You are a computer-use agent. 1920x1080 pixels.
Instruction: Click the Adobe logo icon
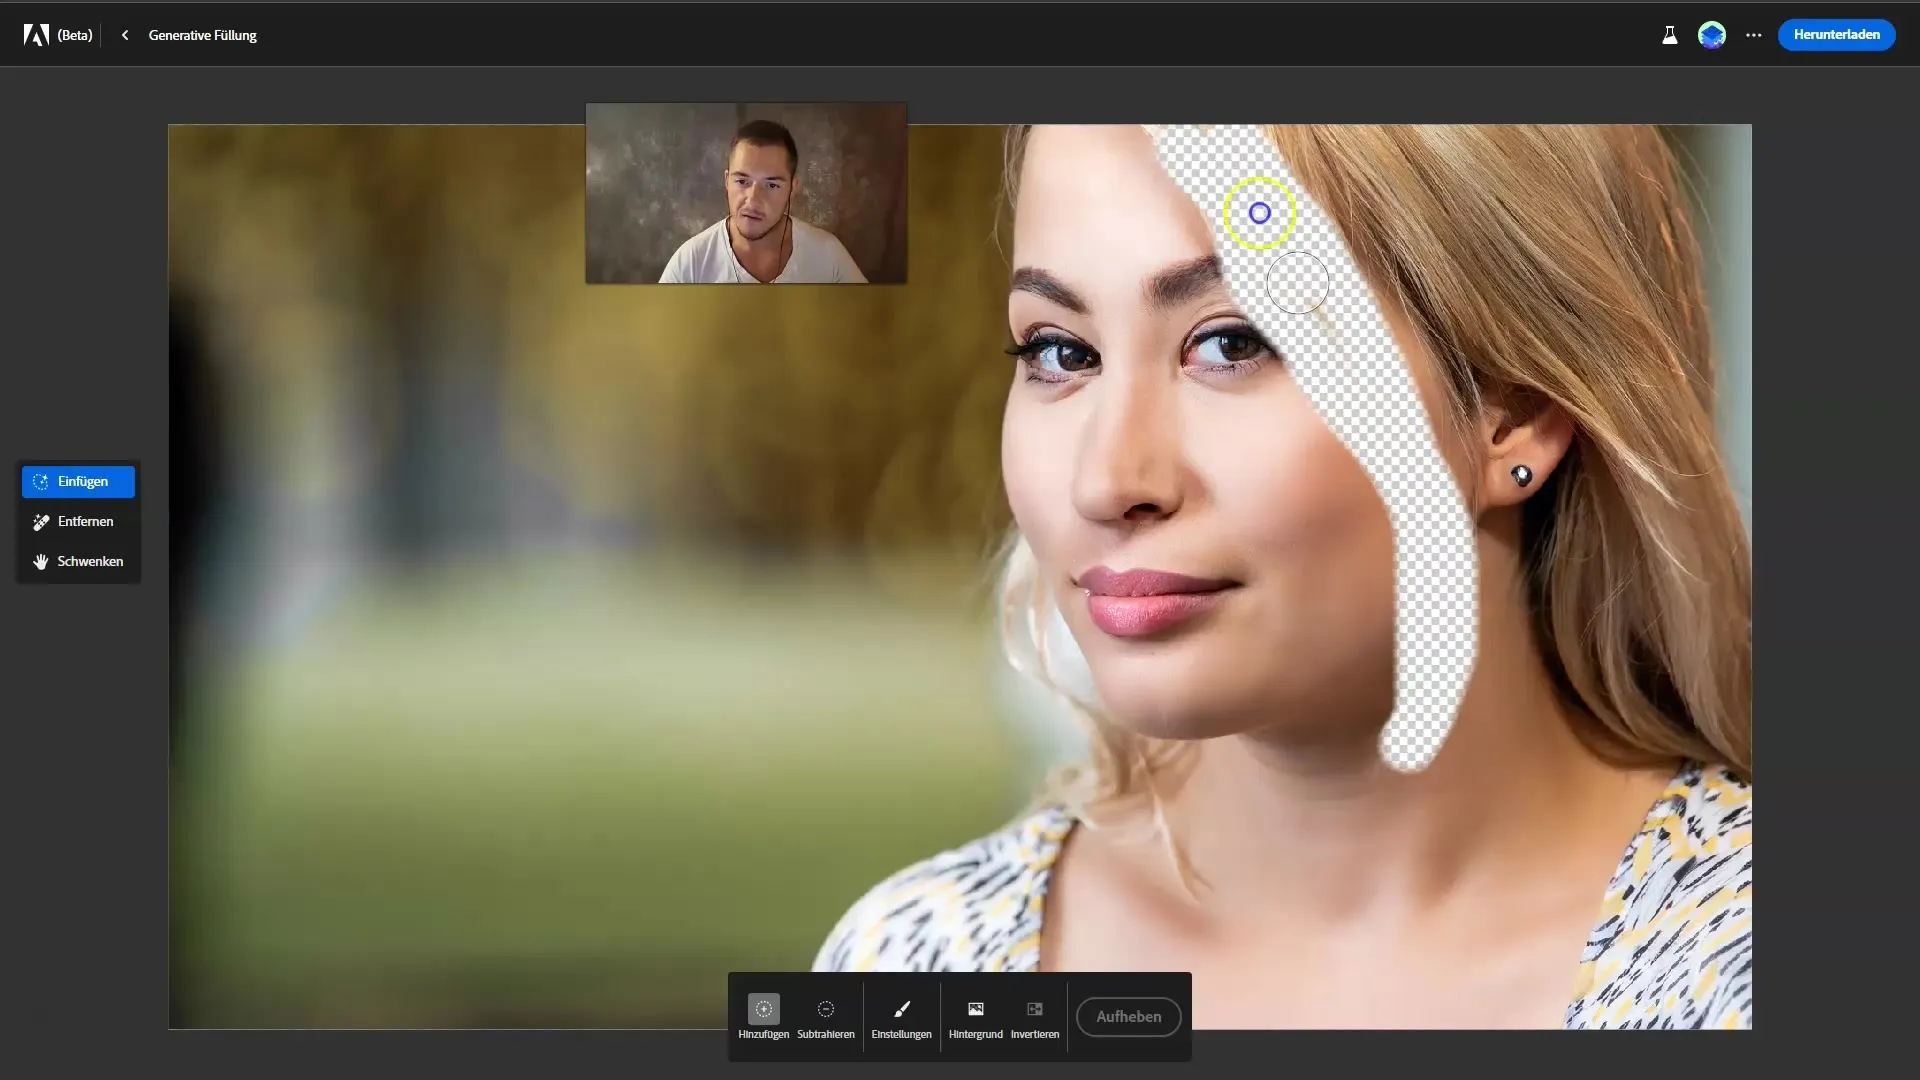point(36,35)
